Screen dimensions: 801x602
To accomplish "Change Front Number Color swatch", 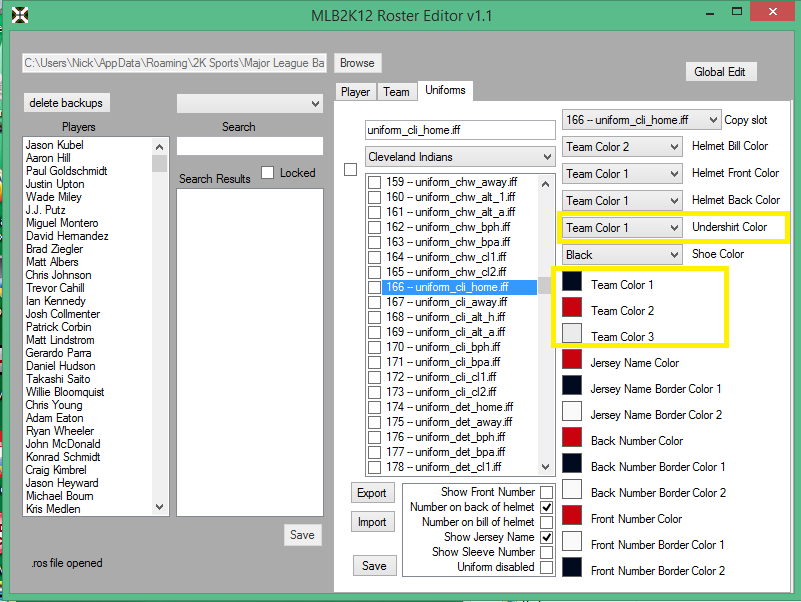I will coord(572,515).
